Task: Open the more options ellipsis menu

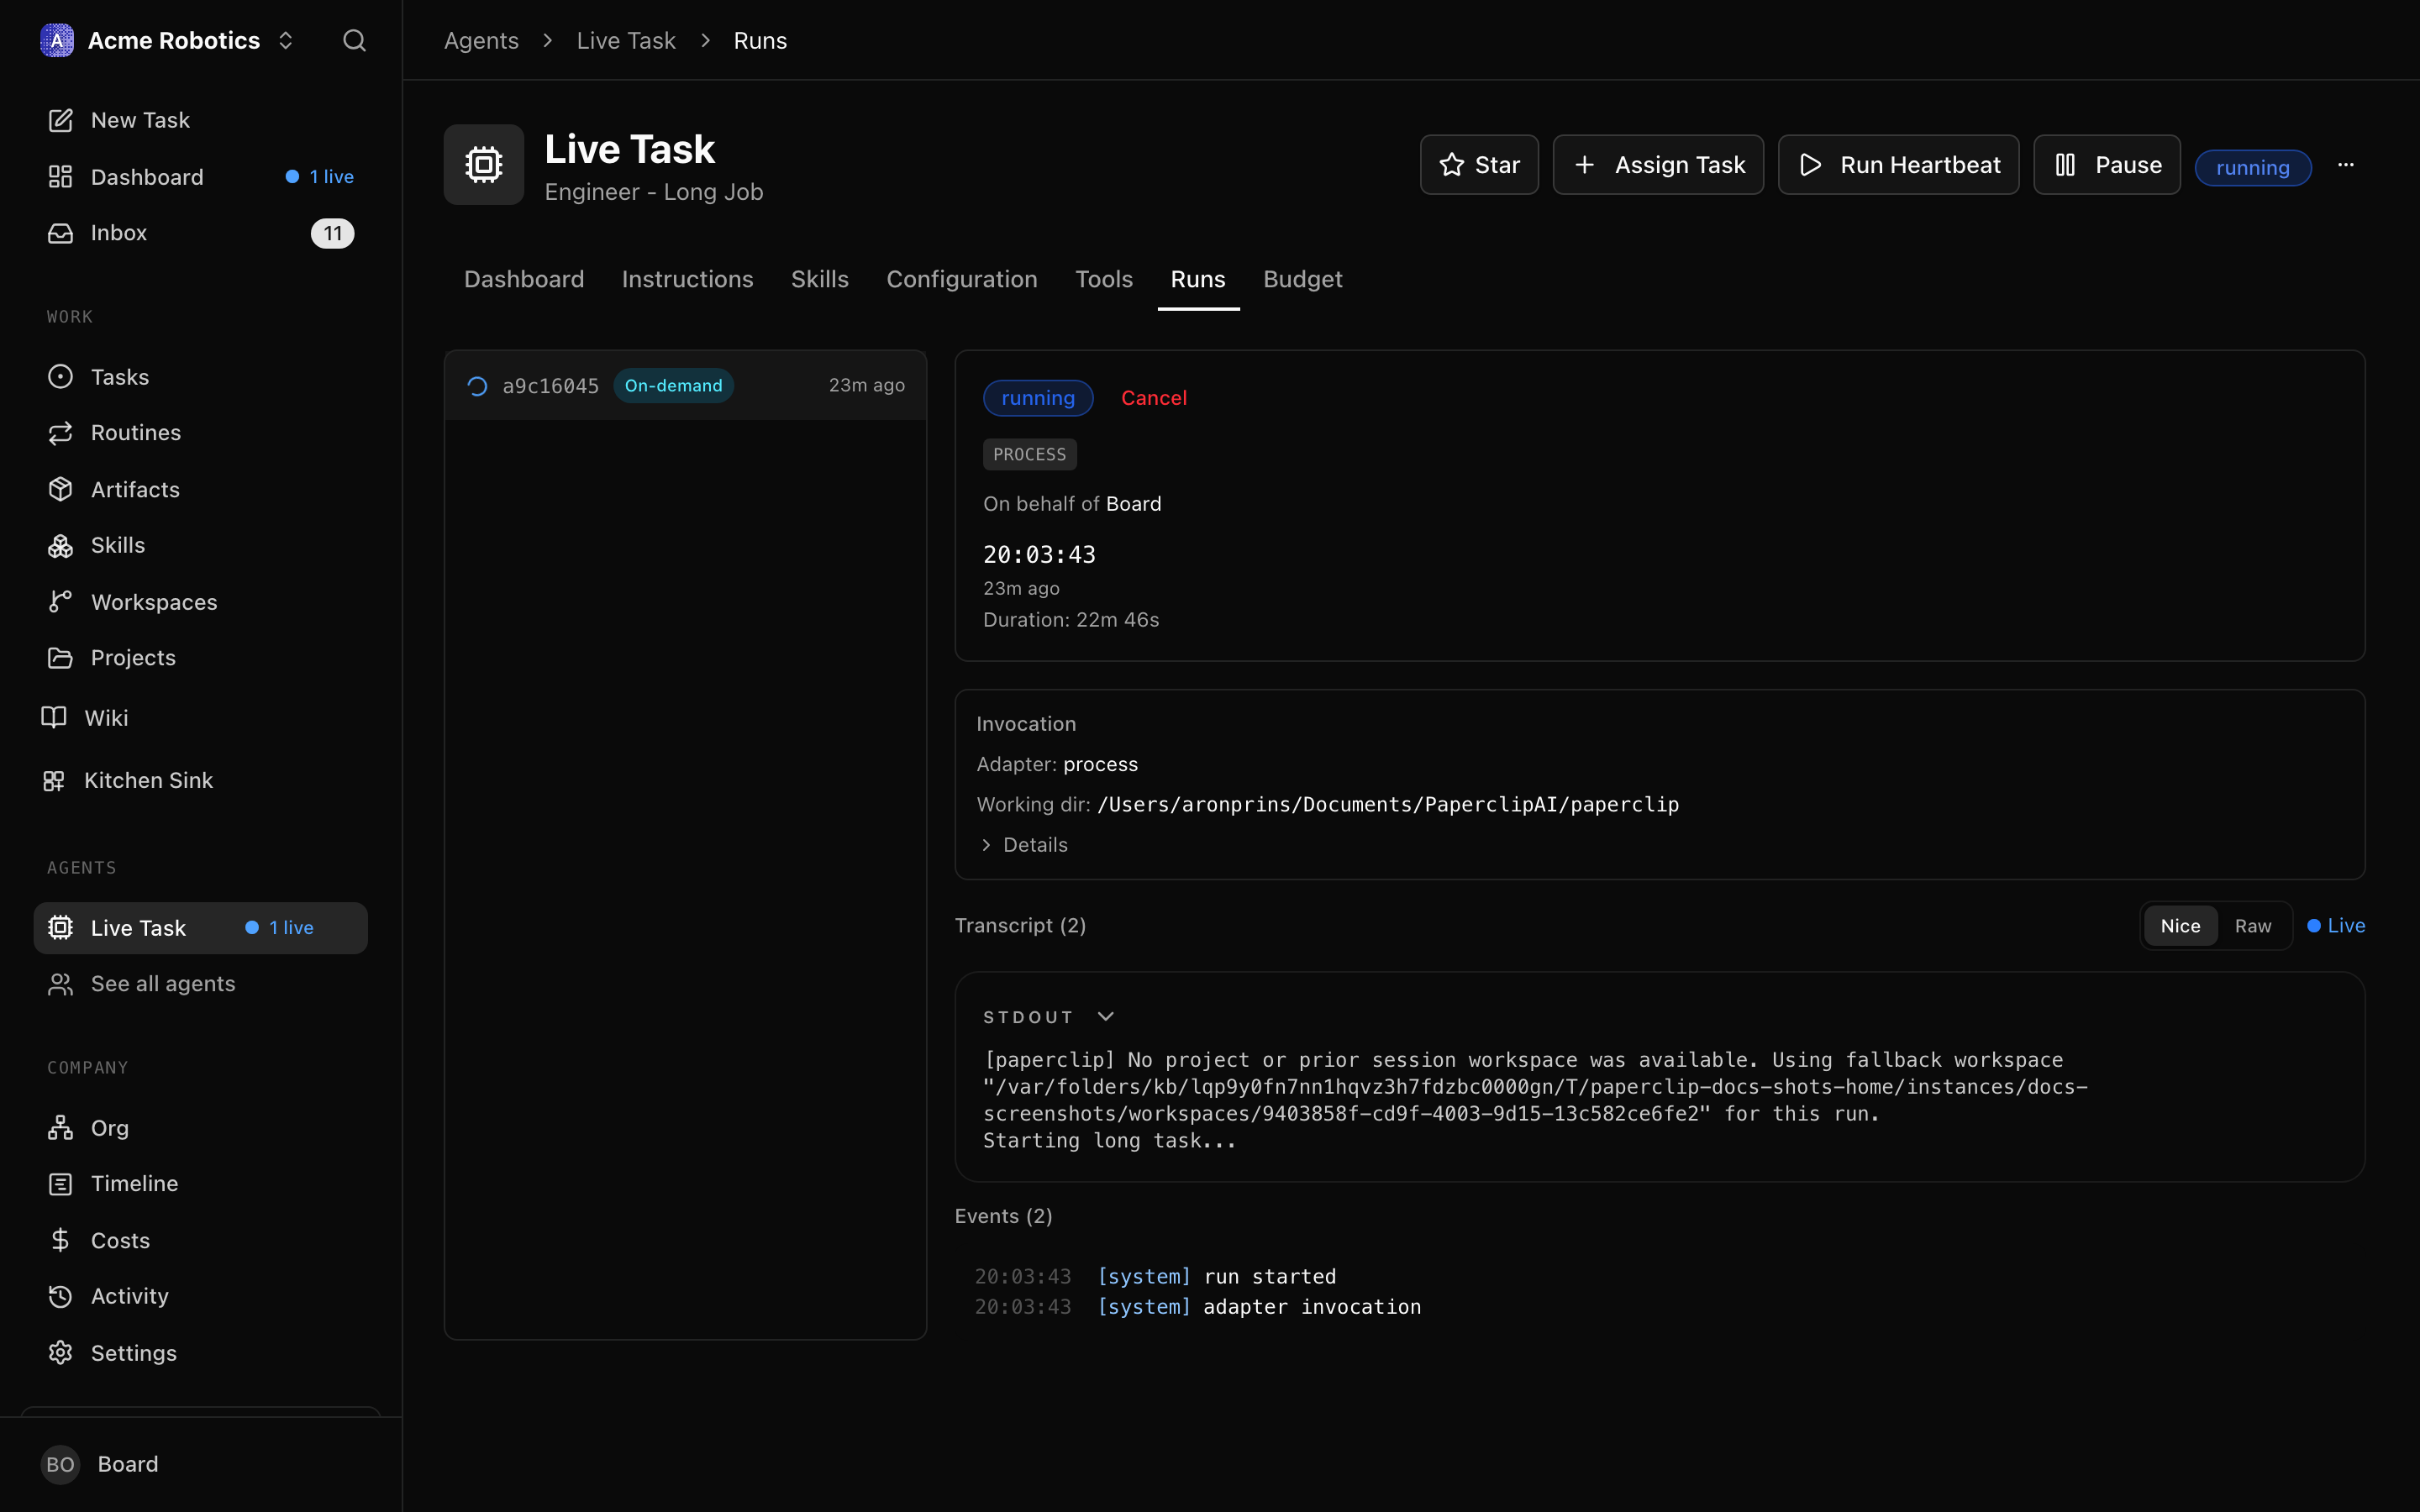Action: coord(2346,165)
